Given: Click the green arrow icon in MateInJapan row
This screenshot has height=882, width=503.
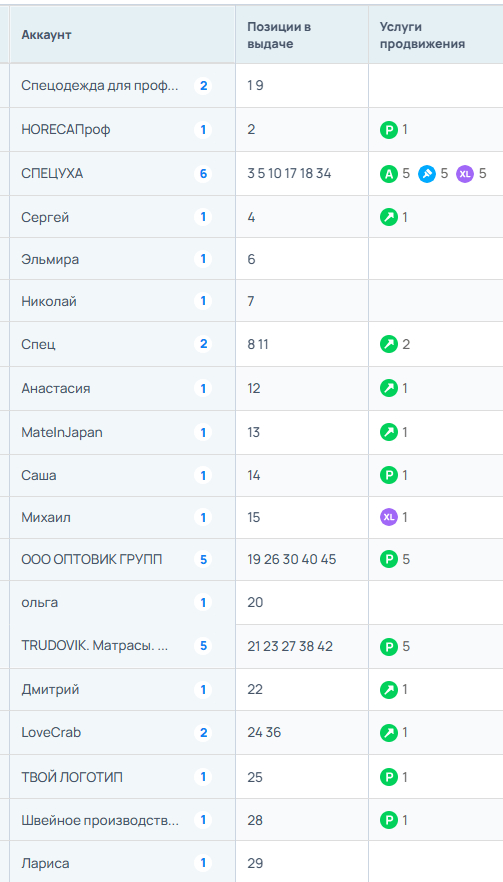Looking at the screenshot, I should [389, 433].
